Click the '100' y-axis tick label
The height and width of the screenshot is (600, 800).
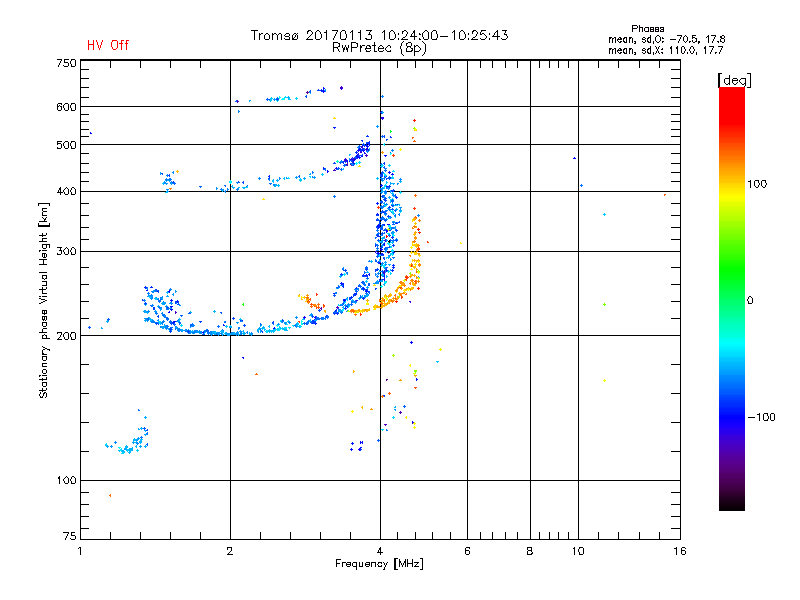(x=66, y=481)
